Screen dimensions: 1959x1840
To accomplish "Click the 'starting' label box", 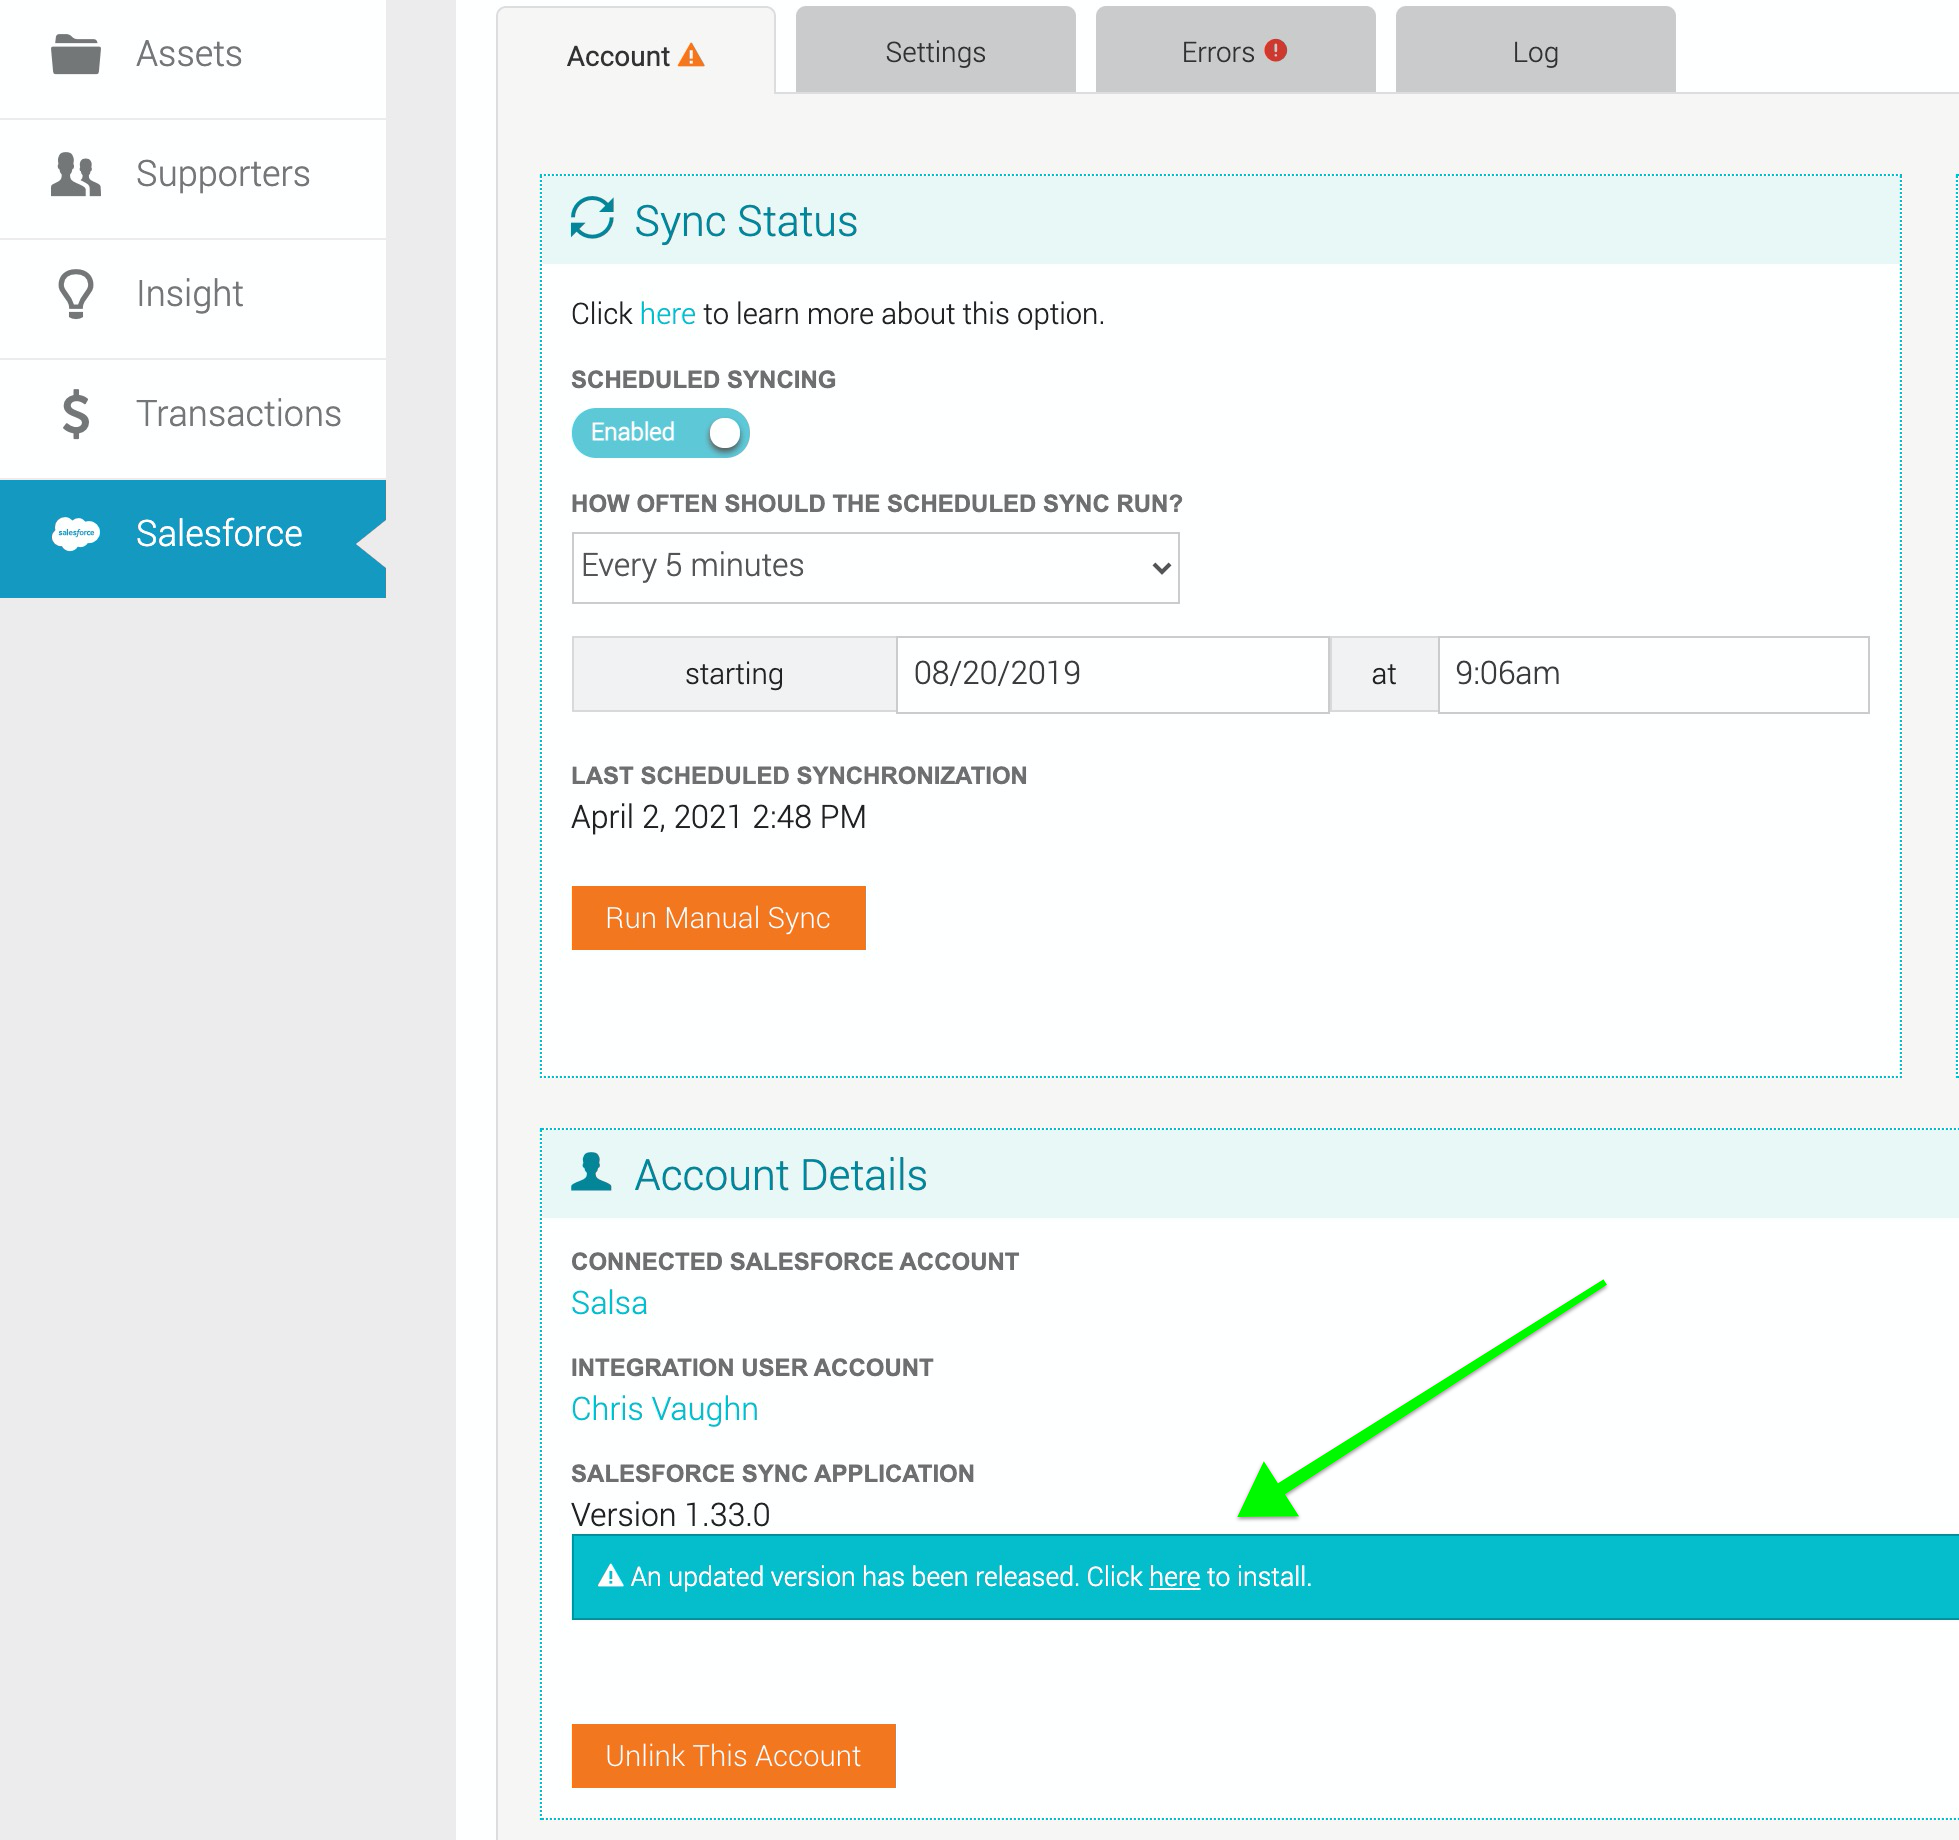I will click(734, 675).
